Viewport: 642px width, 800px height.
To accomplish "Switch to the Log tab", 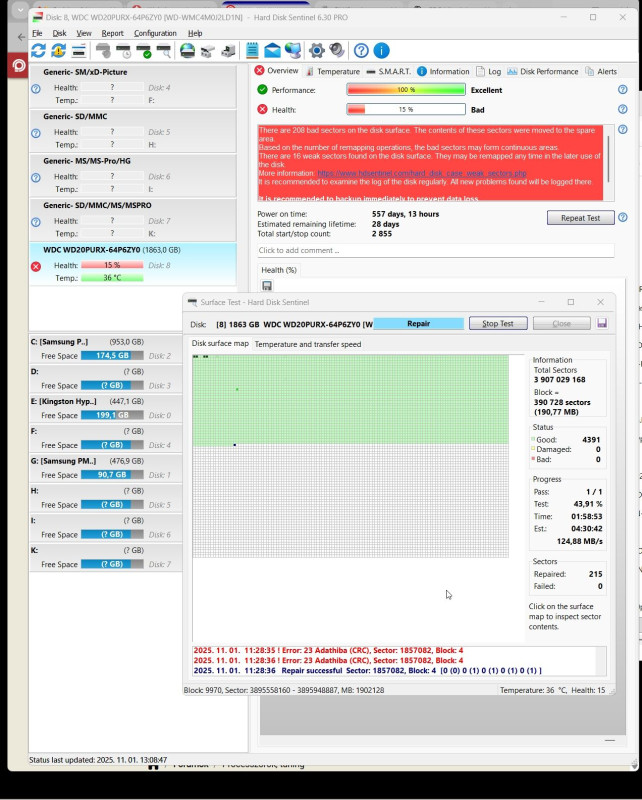I will [488, 71].
